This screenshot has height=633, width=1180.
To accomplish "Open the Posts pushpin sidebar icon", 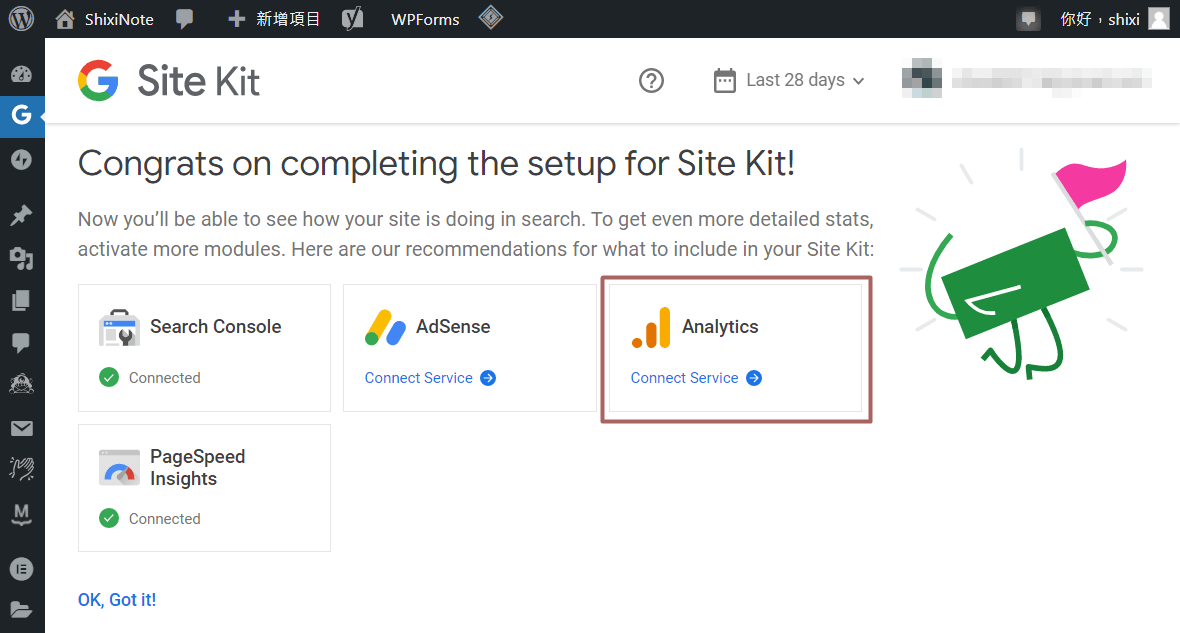I will (x=21, y=216).
